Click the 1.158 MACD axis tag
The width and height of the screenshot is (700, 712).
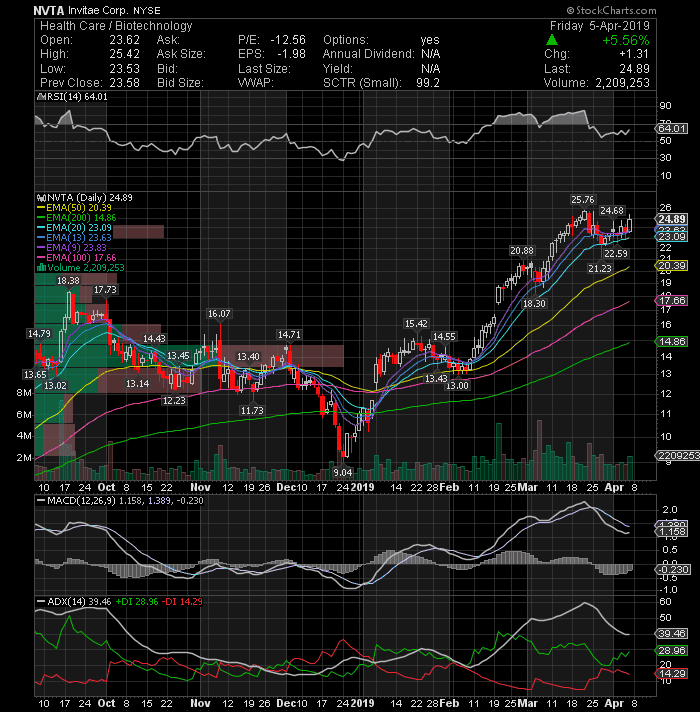coord(672,532)
